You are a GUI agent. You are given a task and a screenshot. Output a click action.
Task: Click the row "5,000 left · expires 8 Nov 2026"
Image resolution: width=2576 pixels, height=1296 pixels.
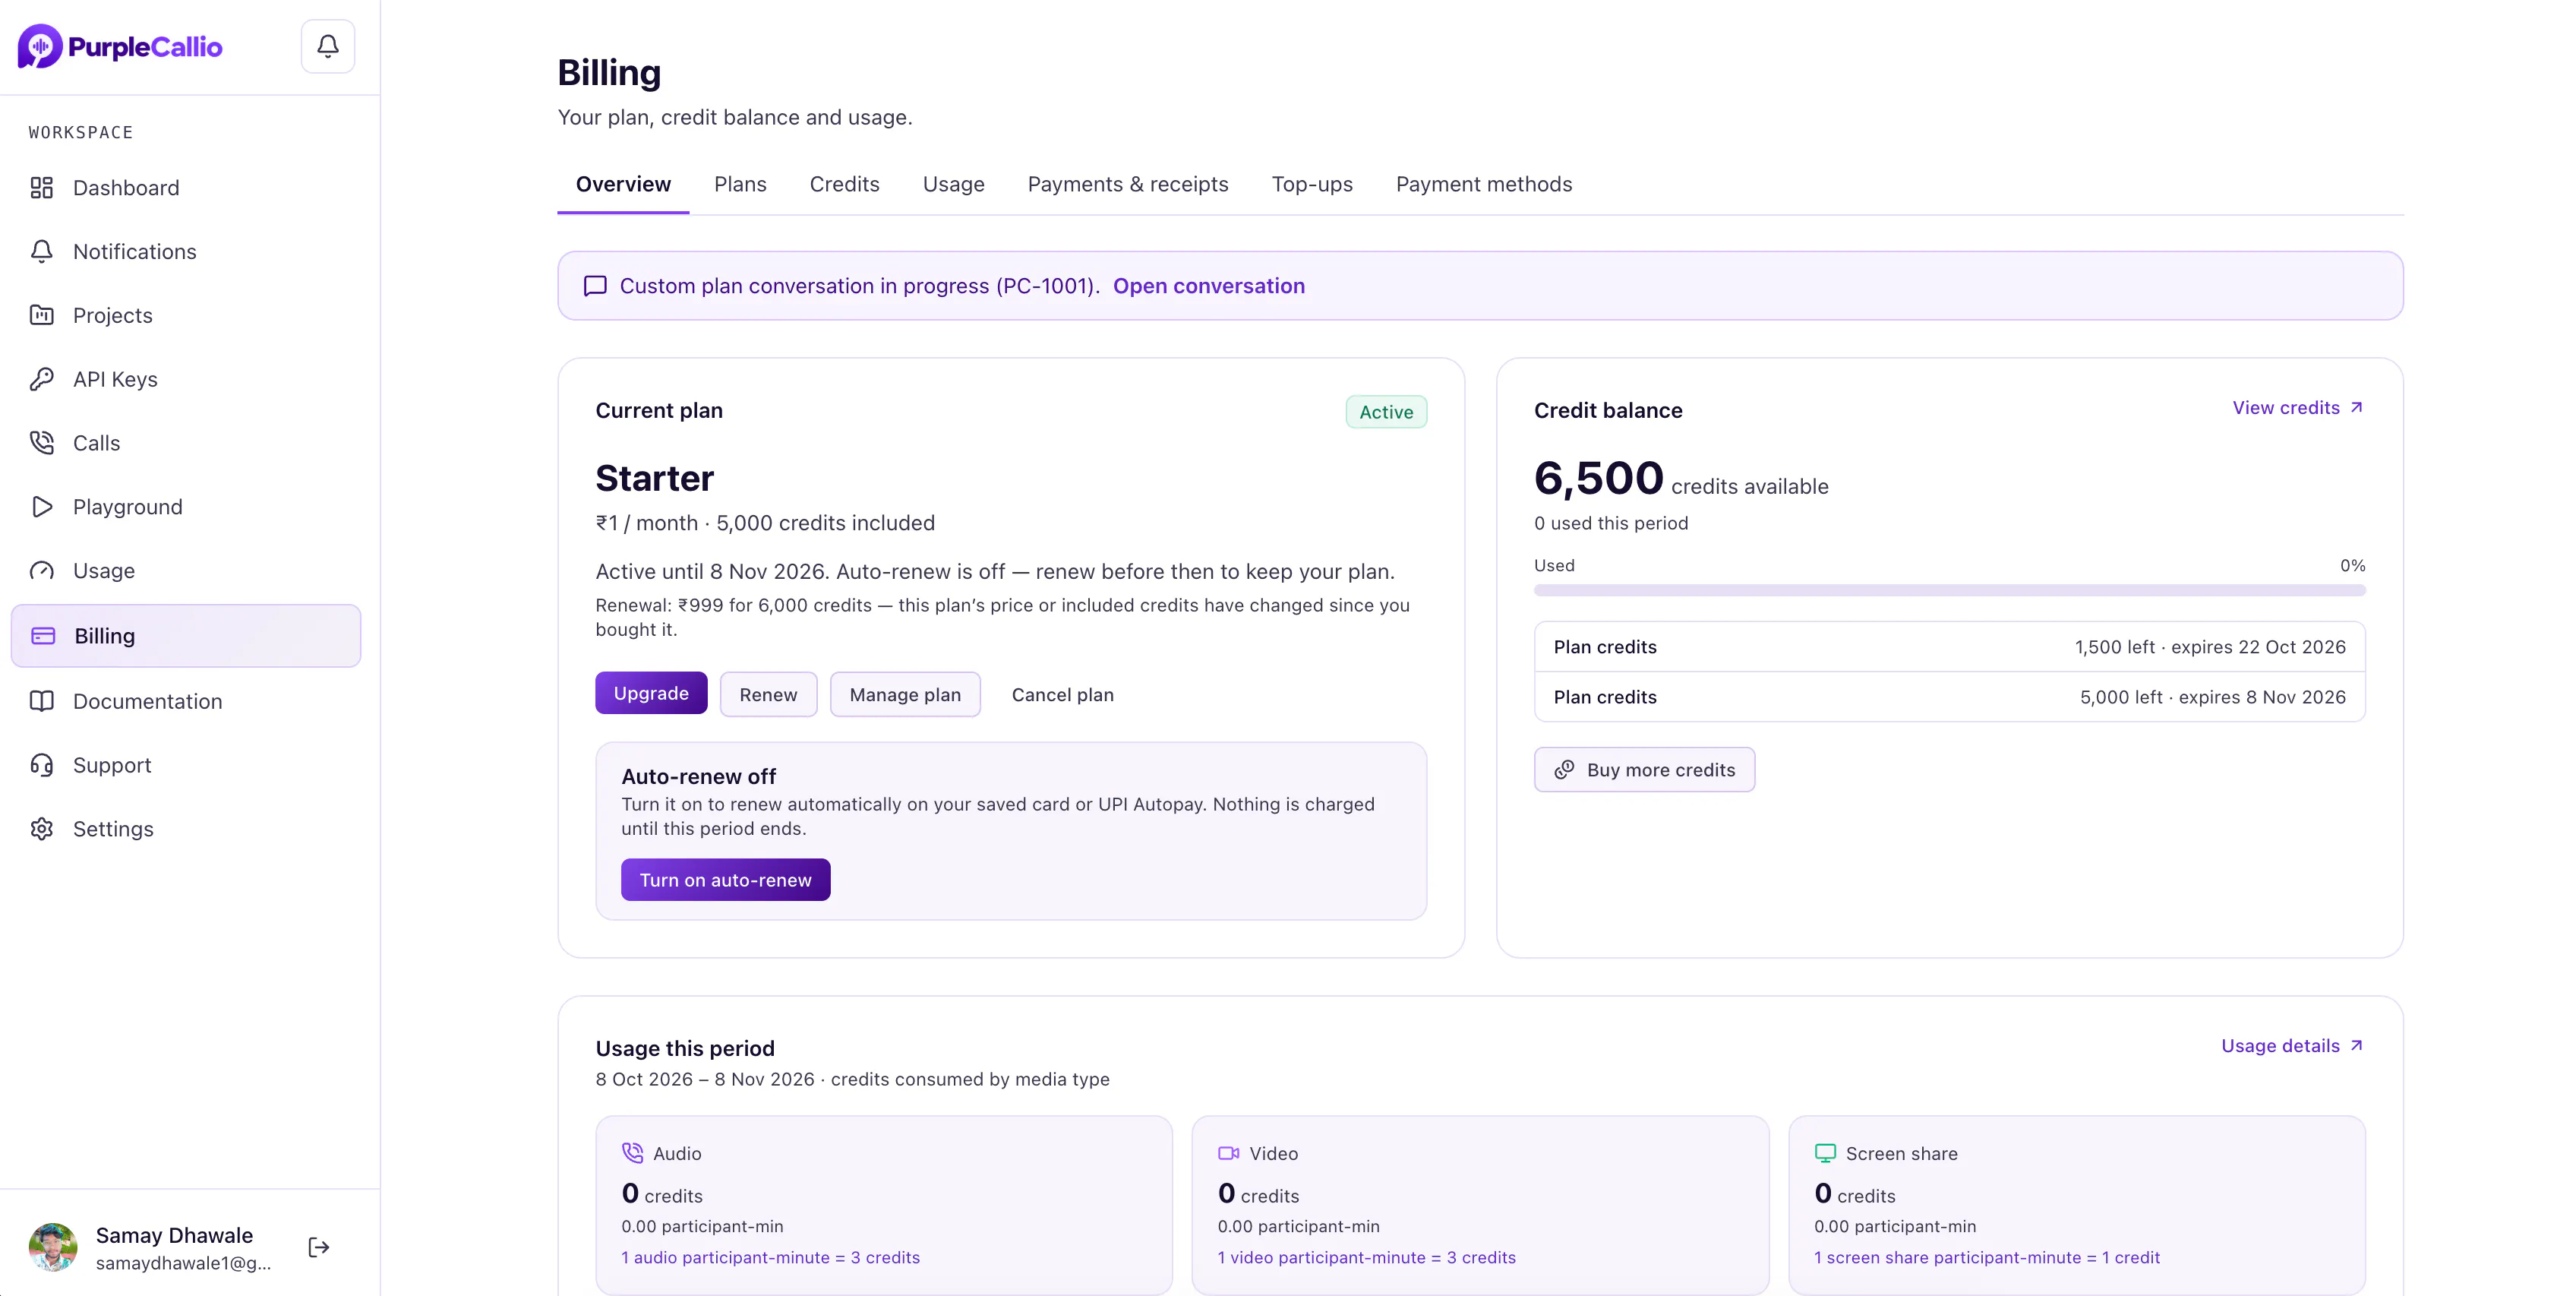coord(1949,697)
